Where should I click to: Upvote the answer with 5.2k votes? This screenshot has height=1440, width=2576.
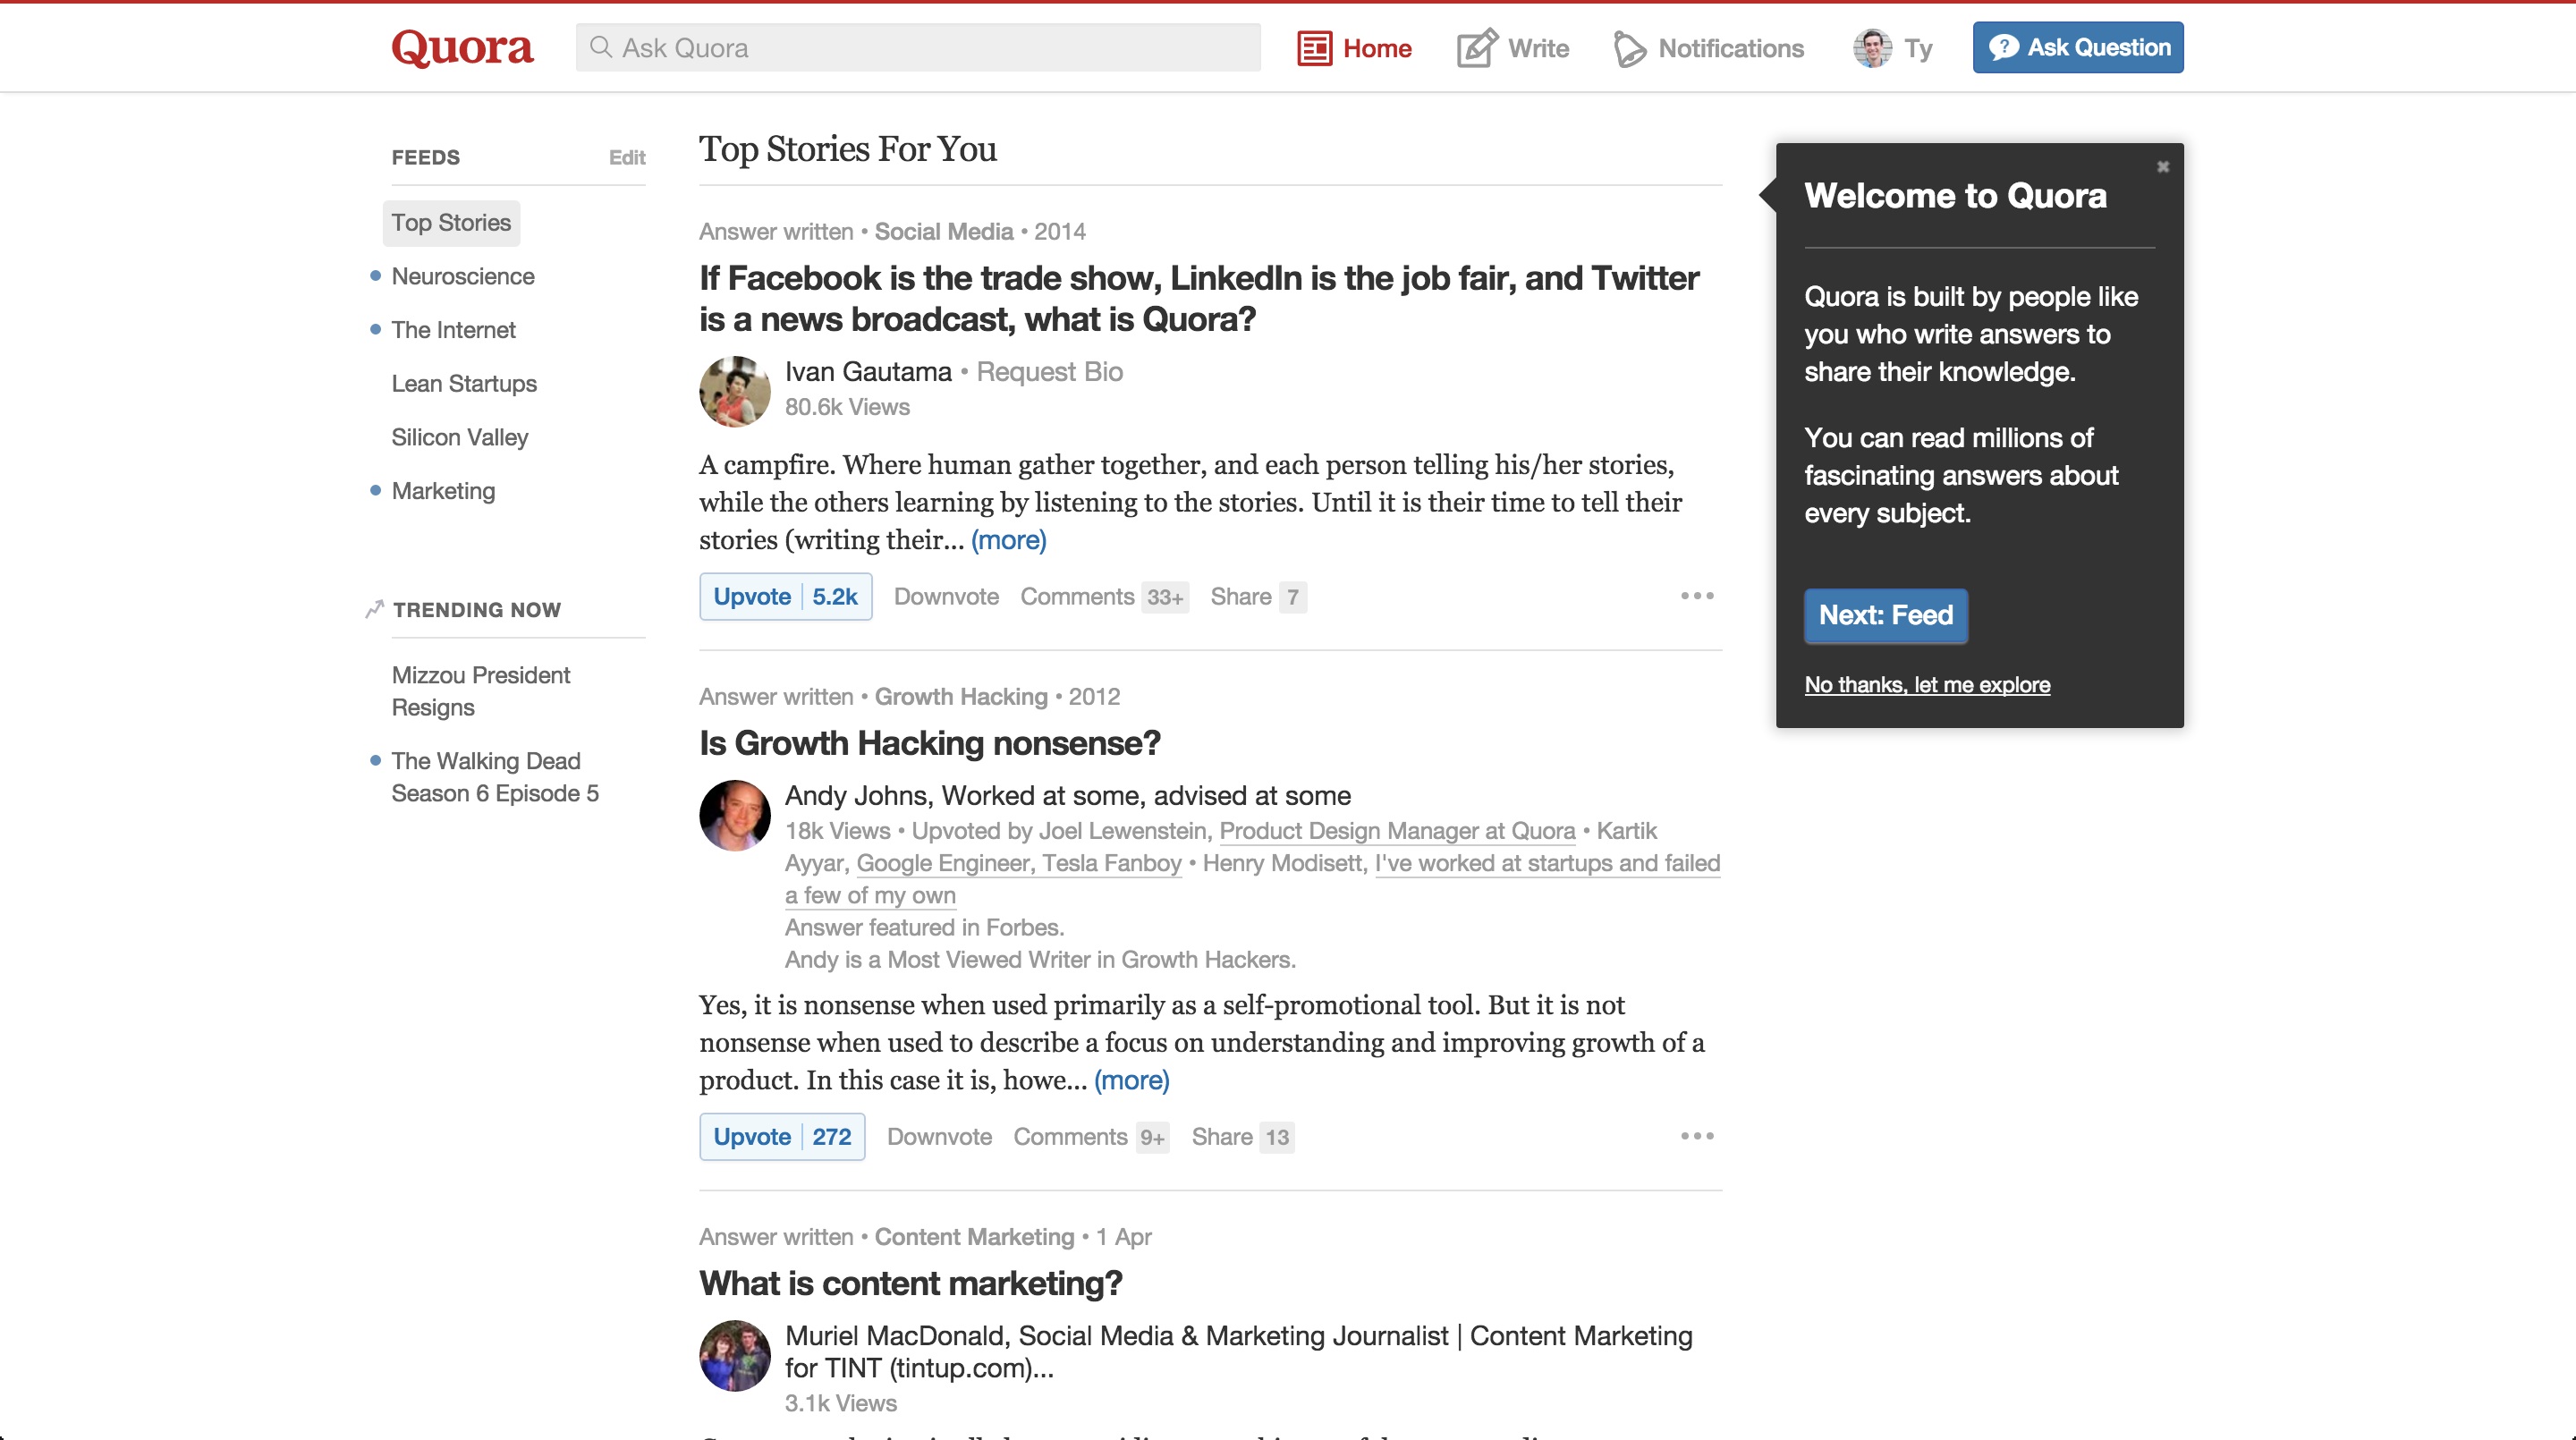[785, 597]
